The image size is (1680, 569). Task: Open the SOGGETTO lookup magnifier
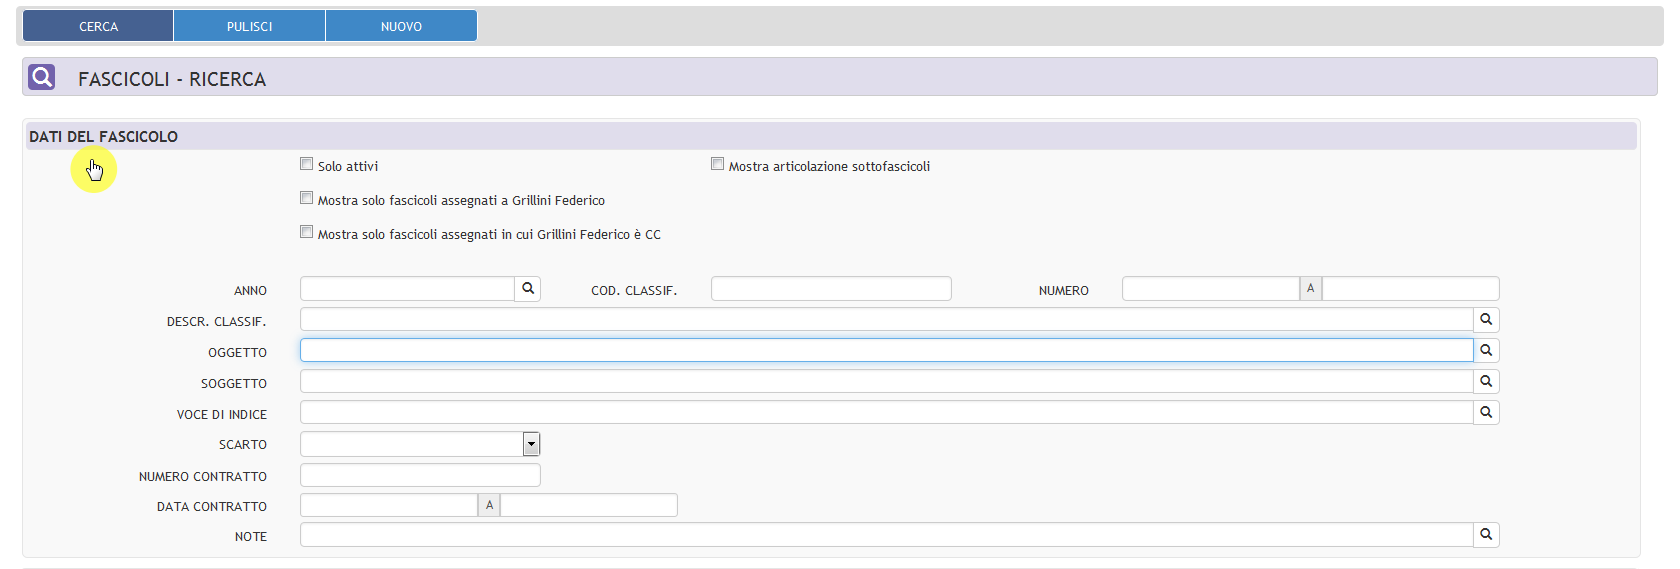tap(1486, 382)
